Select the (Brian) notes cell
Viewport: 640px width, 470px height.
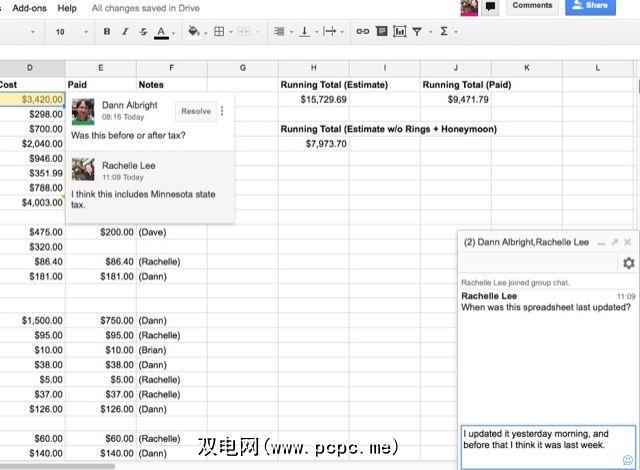171,350
